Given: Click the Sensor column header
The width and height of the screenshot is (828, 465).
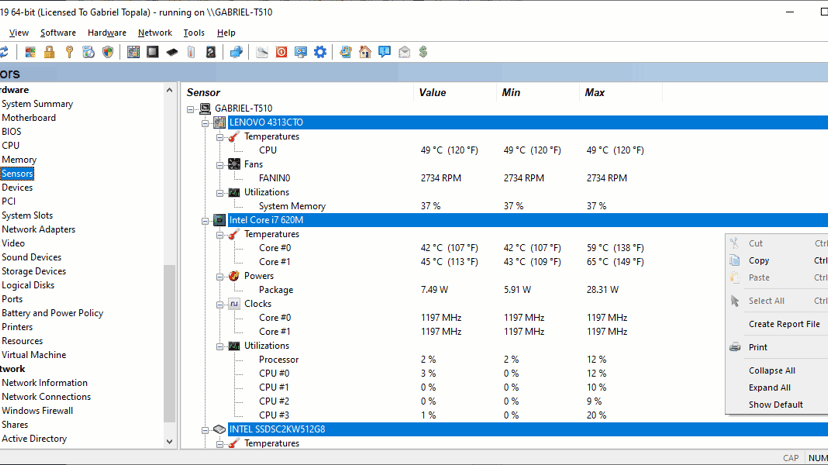Looking at the screenshot, I should coord(297,92).
